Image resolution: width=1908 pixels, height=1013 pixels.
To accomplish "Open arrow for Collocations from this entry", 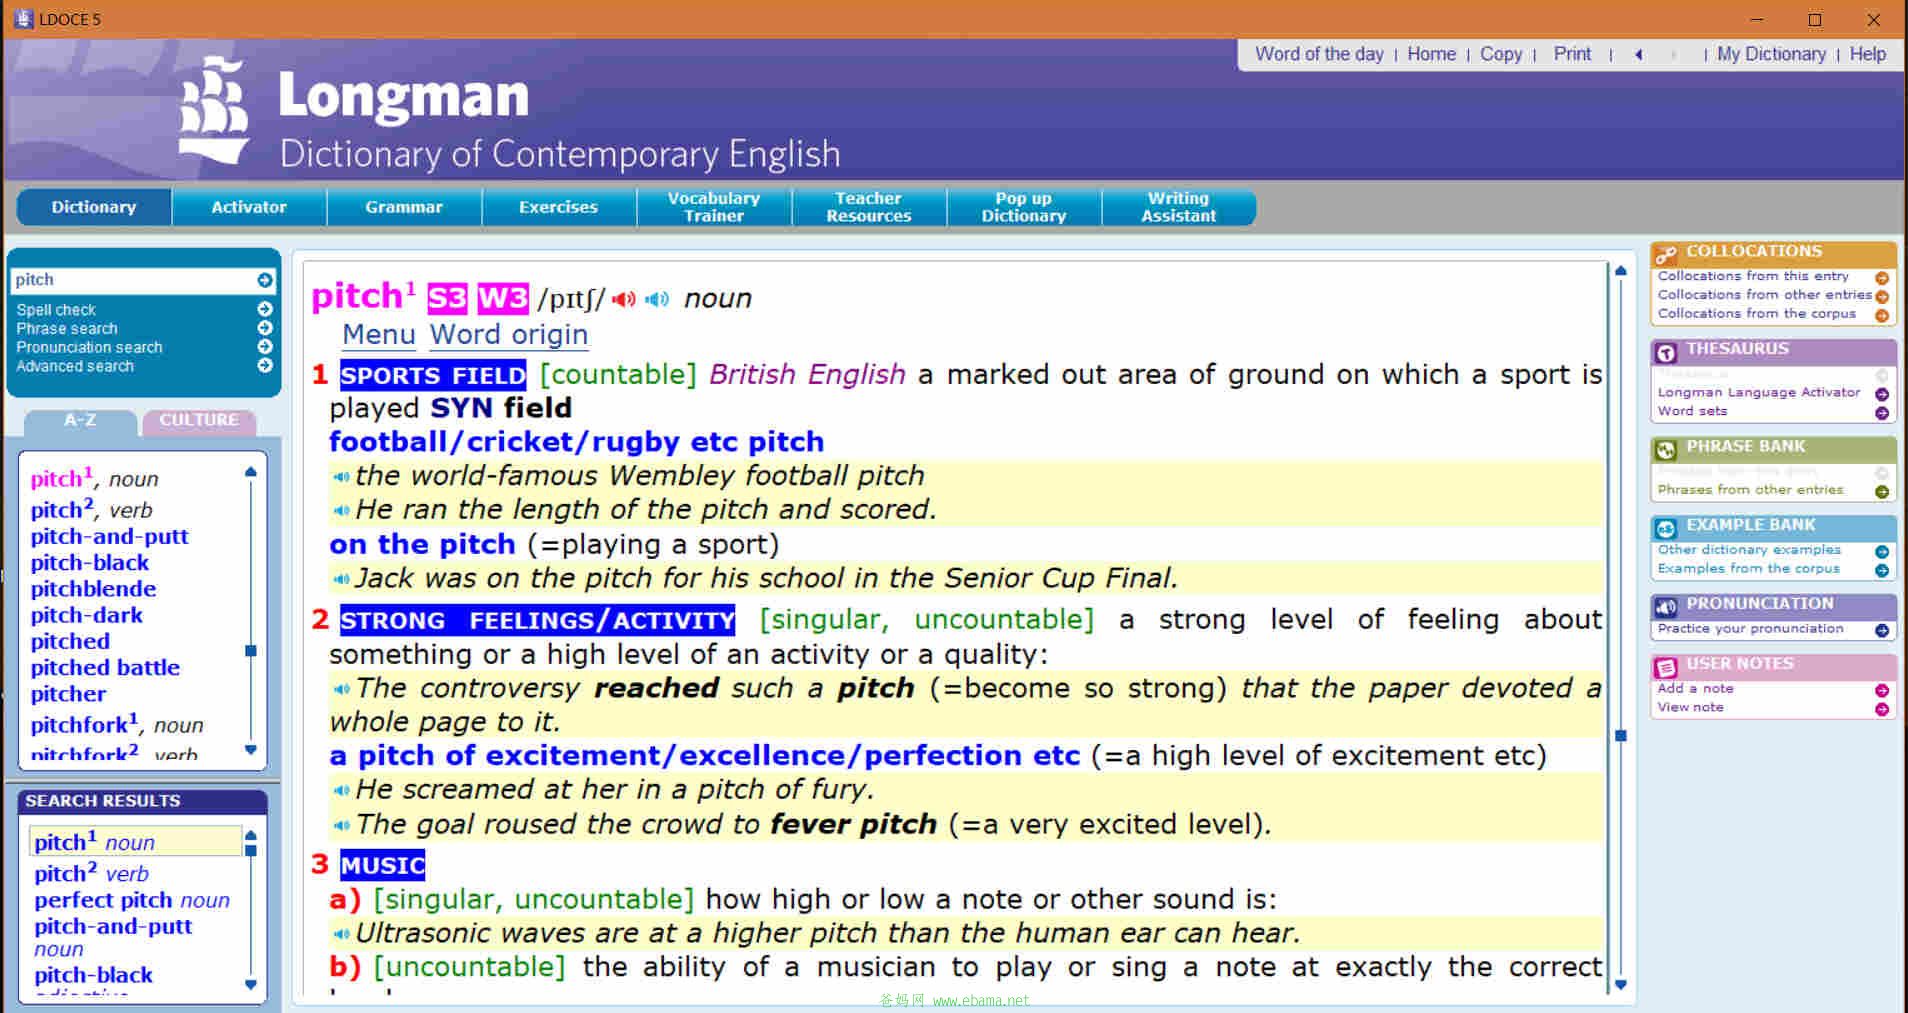I will [x=1882, y=278].
